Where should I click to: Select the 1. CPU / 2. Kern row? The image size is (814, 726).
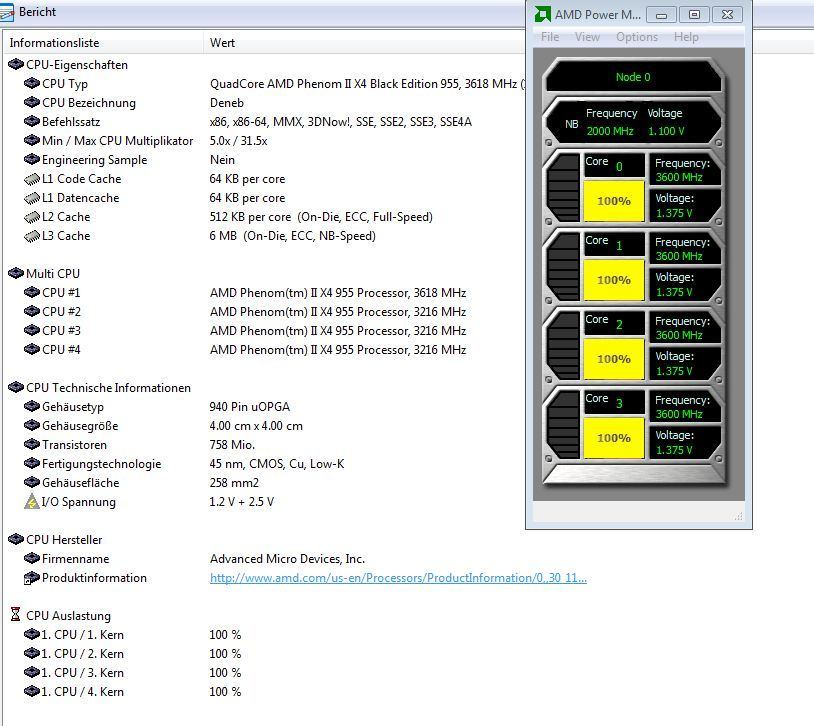pyautogui.click(x=132, y=654)
